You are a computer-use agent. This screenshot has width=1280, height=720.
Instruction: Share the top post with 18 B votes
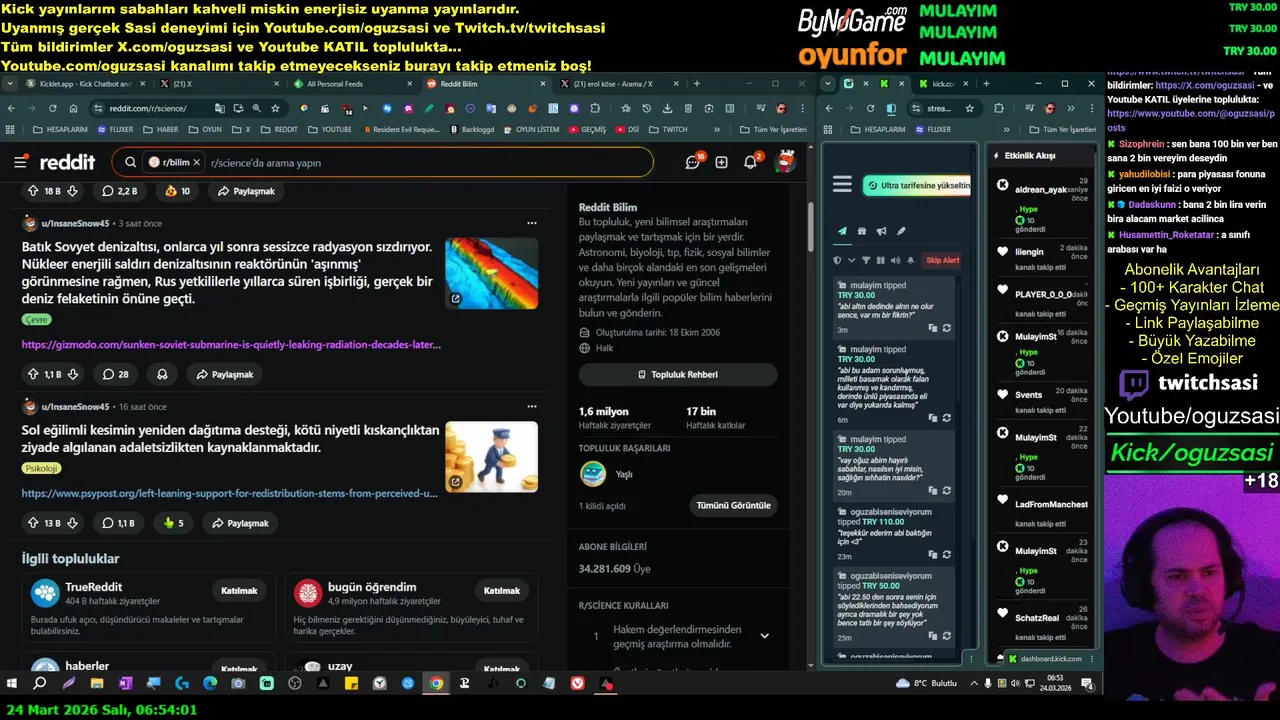click(x=245, y=191)
